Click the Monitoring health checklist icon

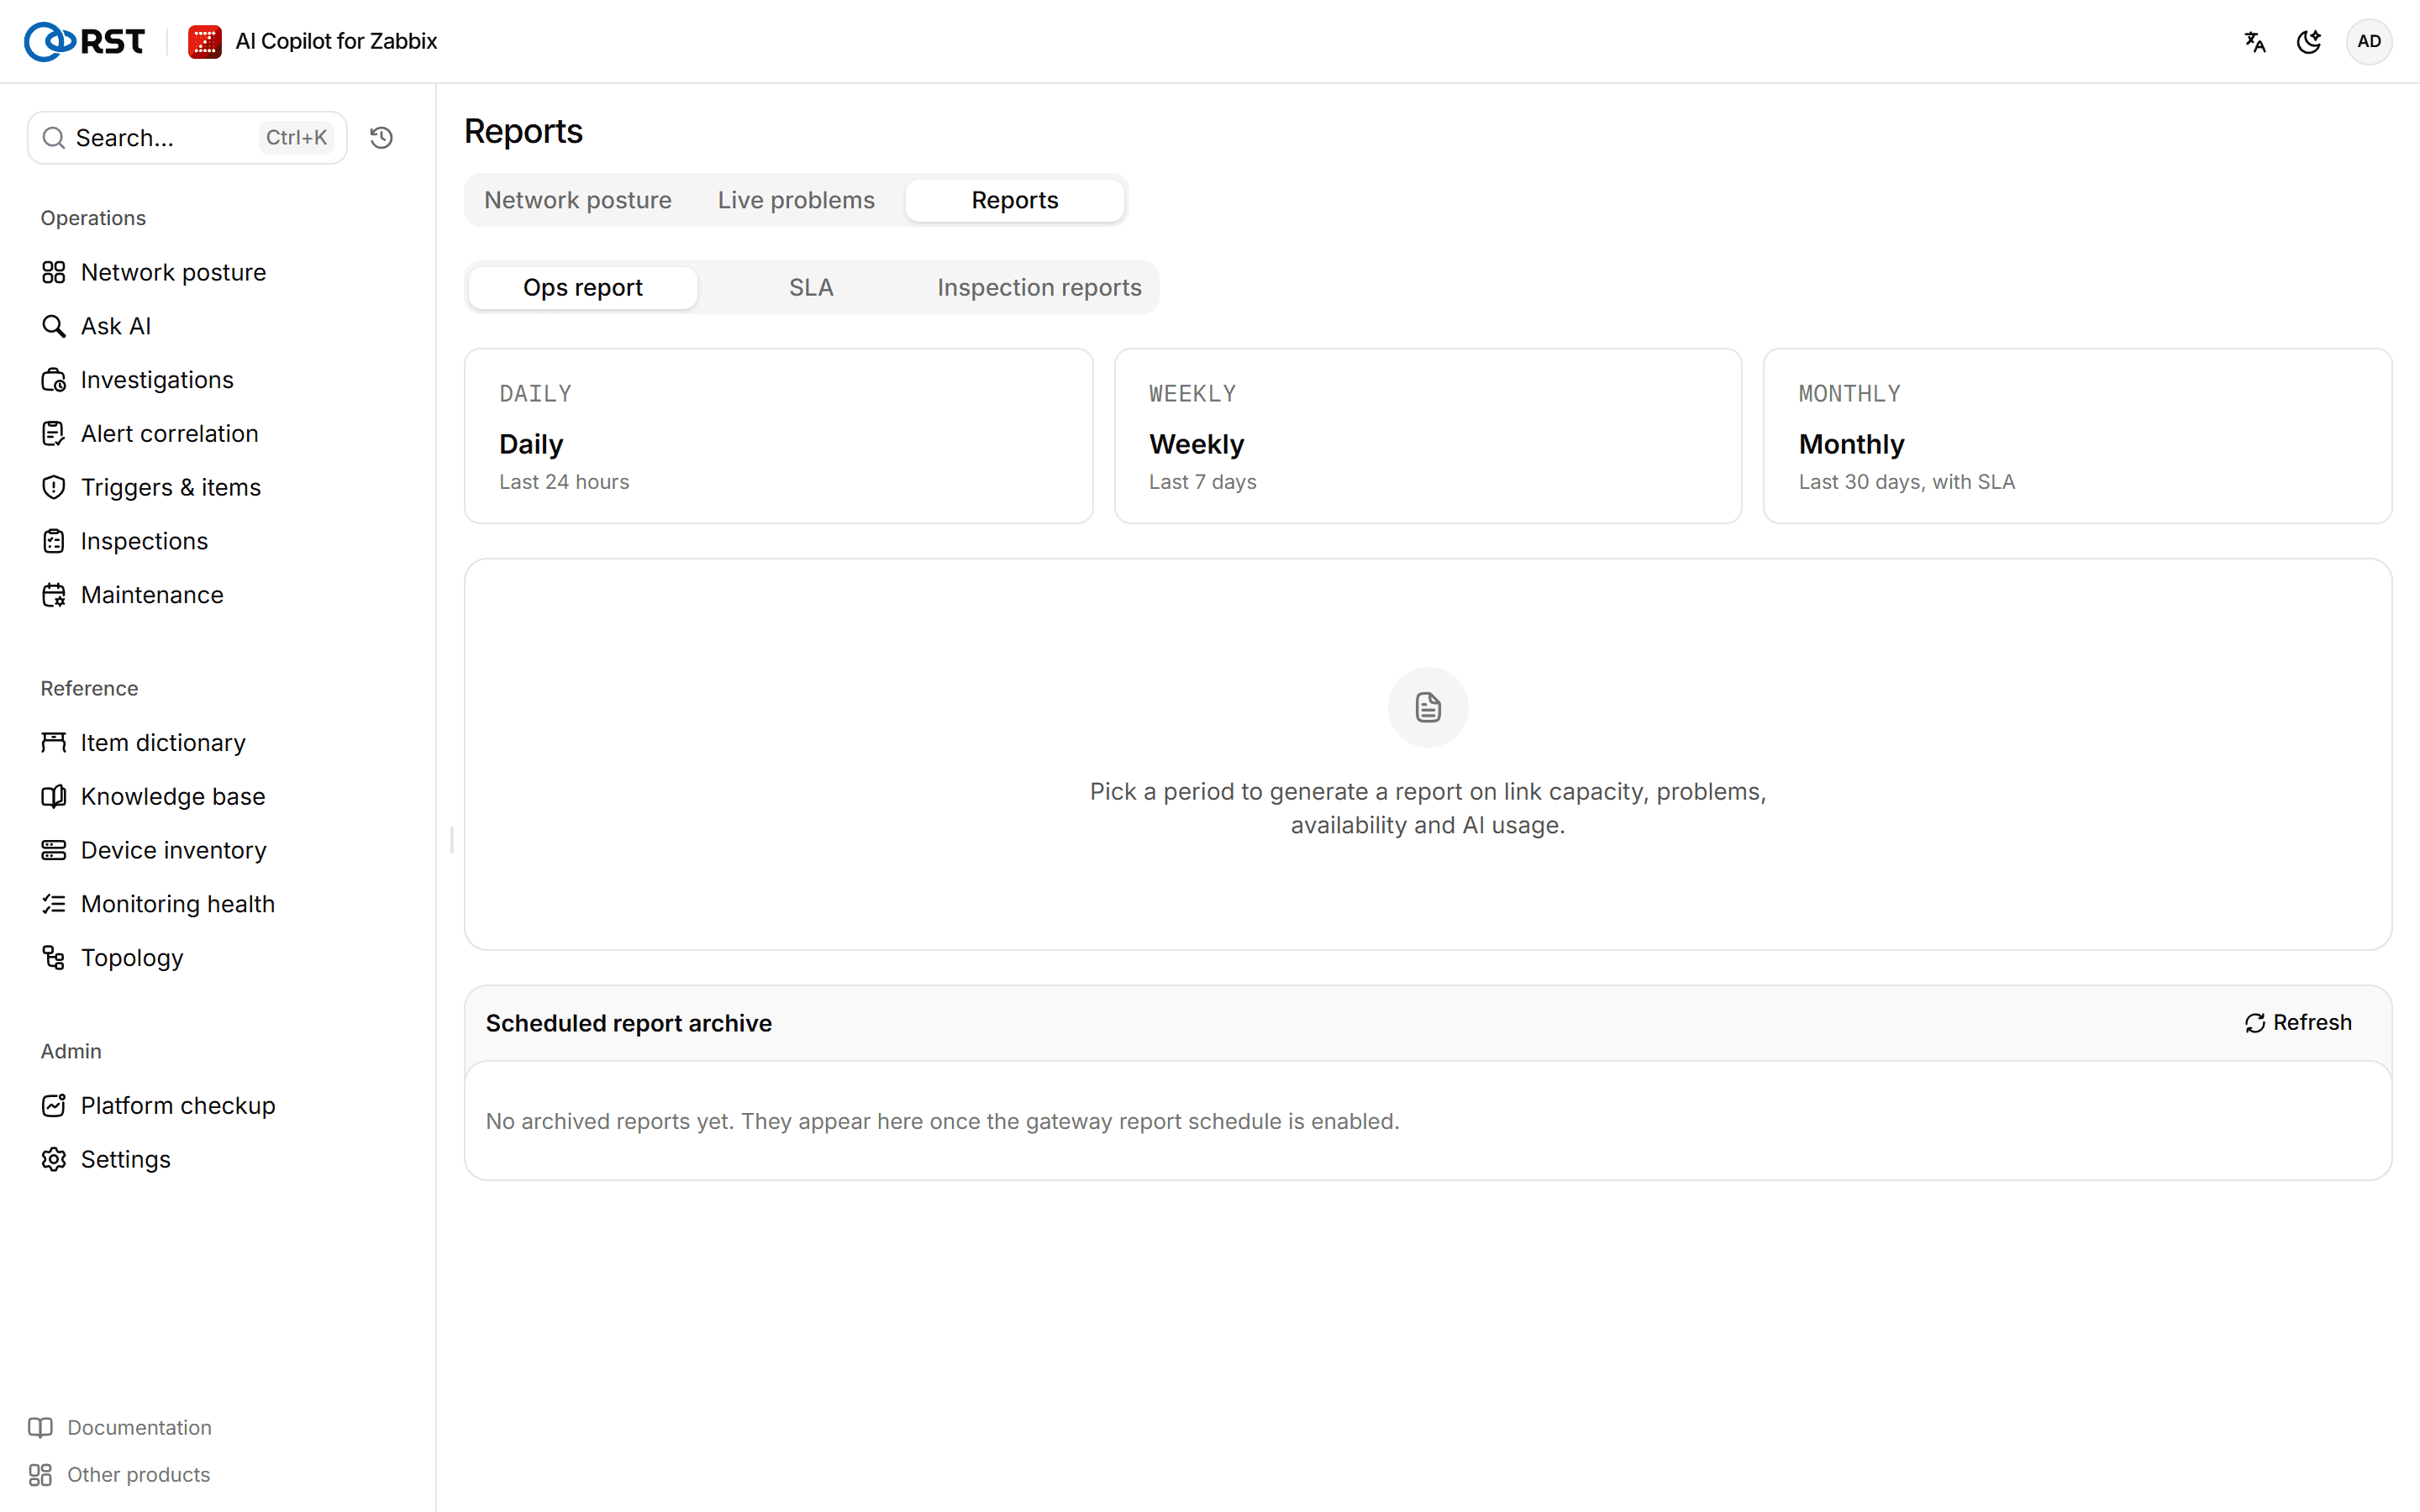(54, 904)
